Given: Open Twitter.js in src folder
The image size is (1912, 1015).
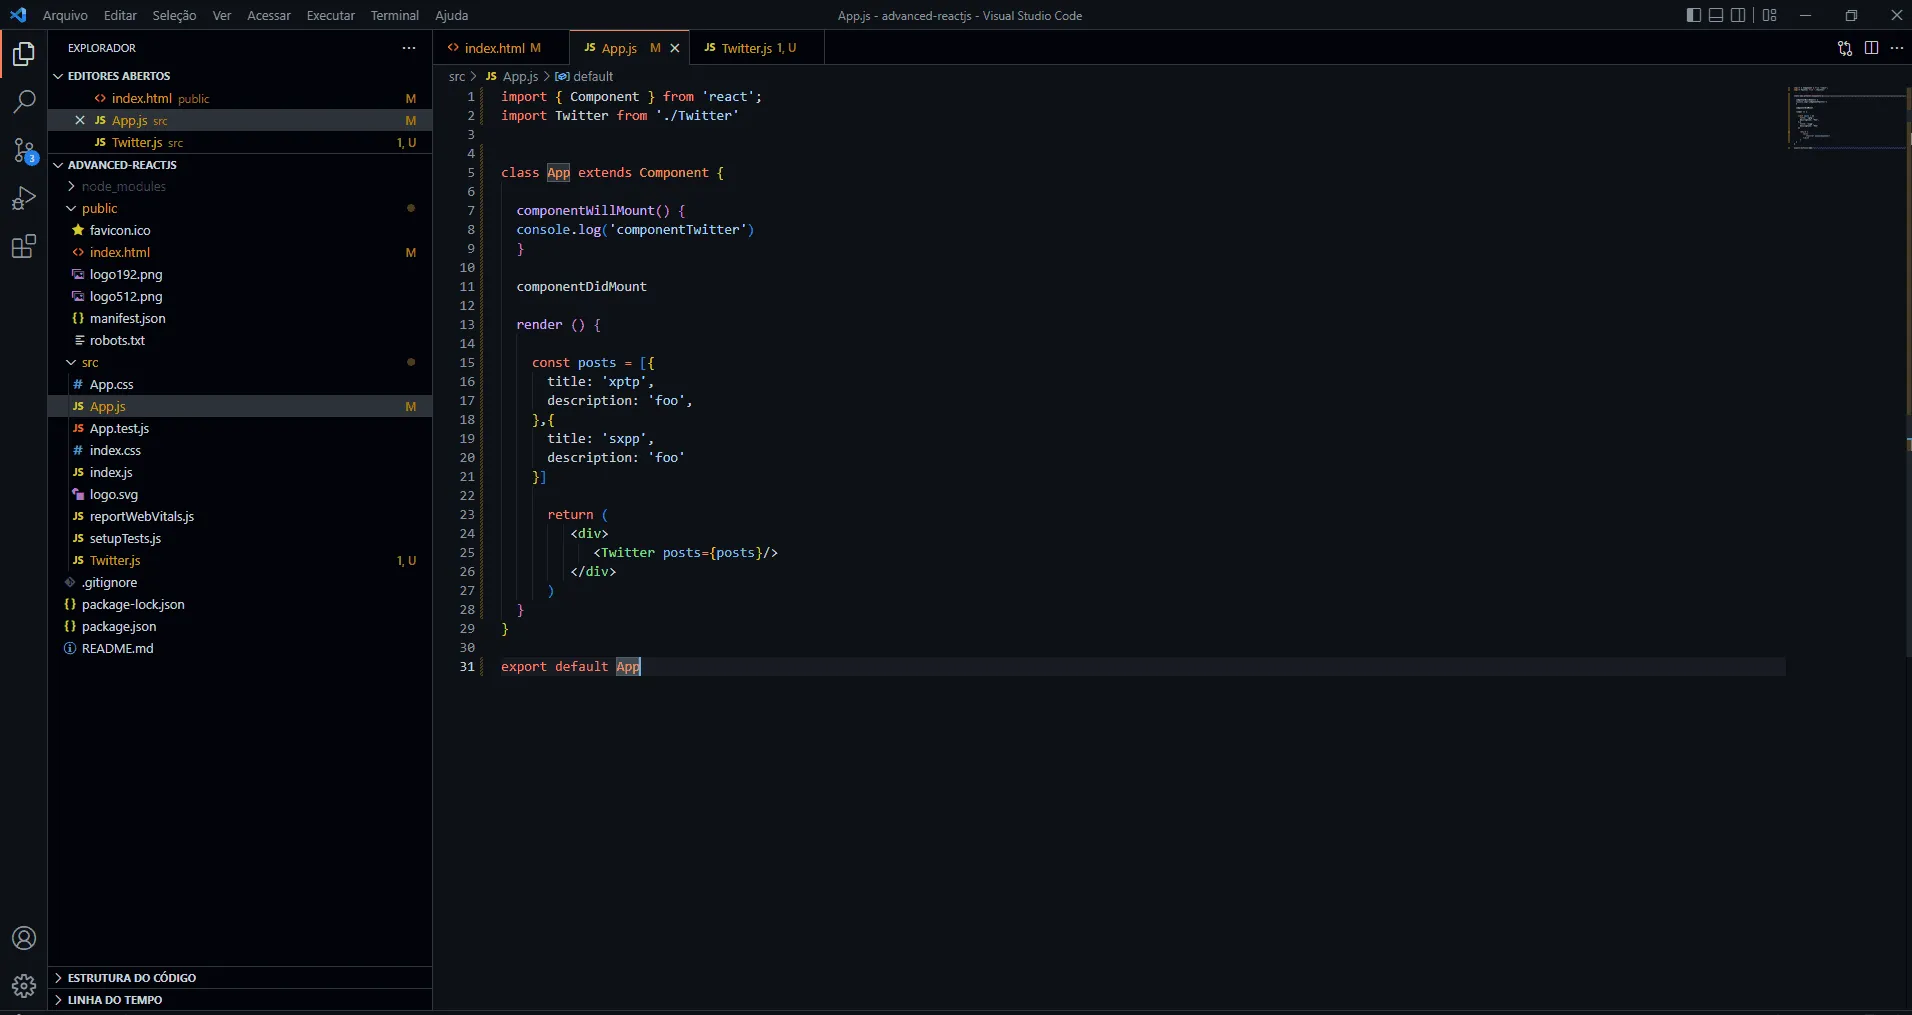Looking at the screenshot, I should coord(240,561).
